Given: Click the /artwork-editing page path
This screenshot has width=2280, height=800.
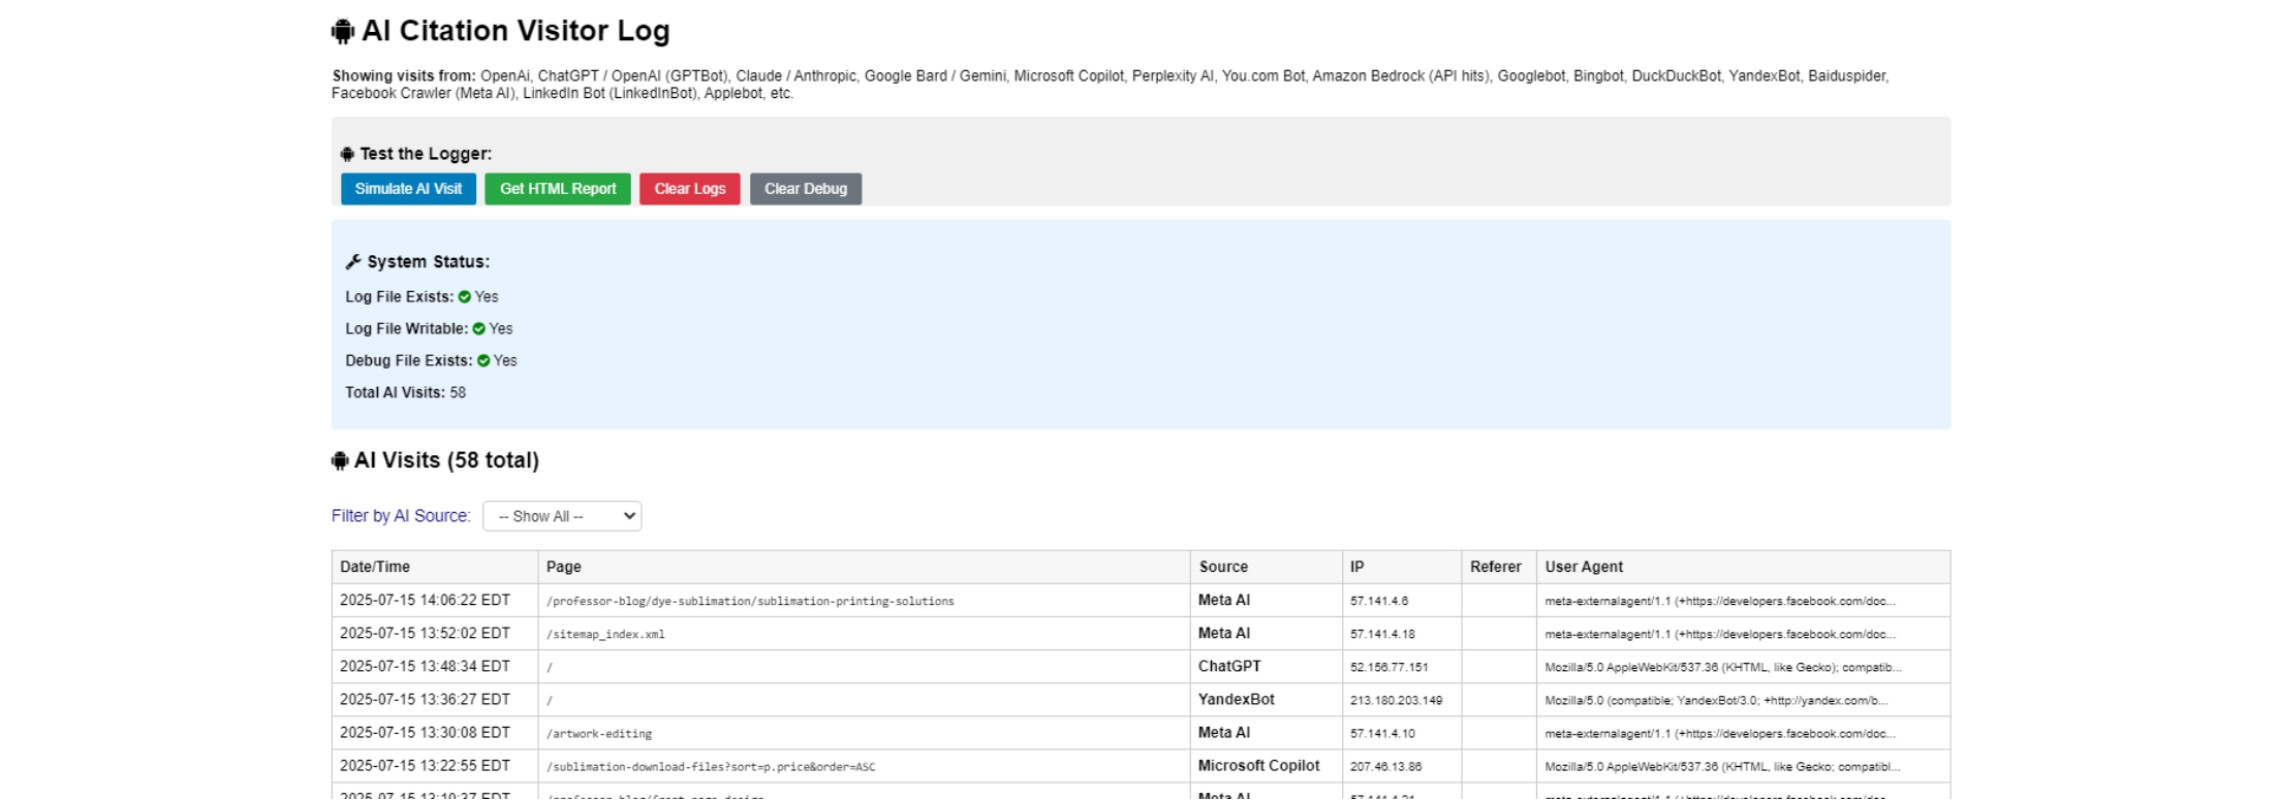Looking at the screenshot, I should (x=599, y=734).
